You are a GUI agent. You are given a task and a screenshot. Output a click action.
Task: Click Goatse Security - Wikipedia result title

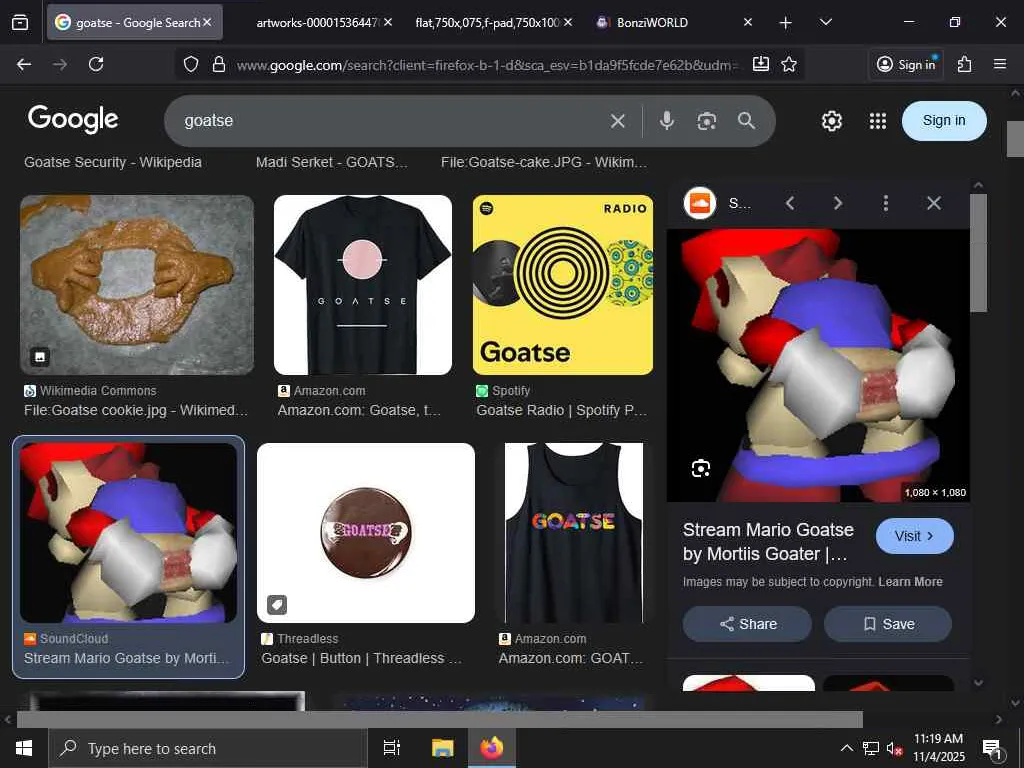[113, 162]
